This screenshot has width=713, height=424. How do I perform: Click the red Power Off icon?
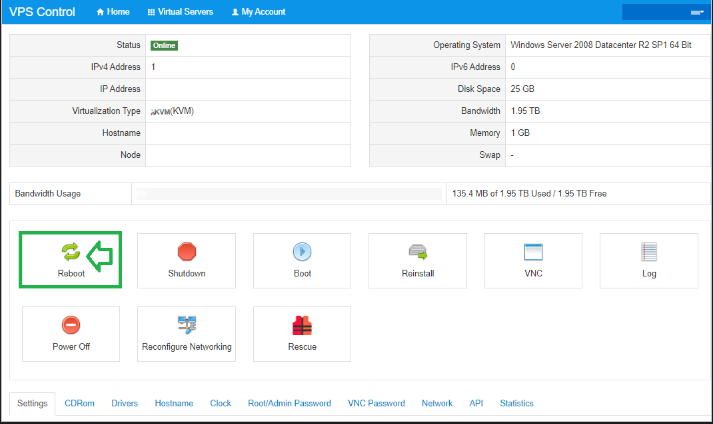tap(71, 325)
